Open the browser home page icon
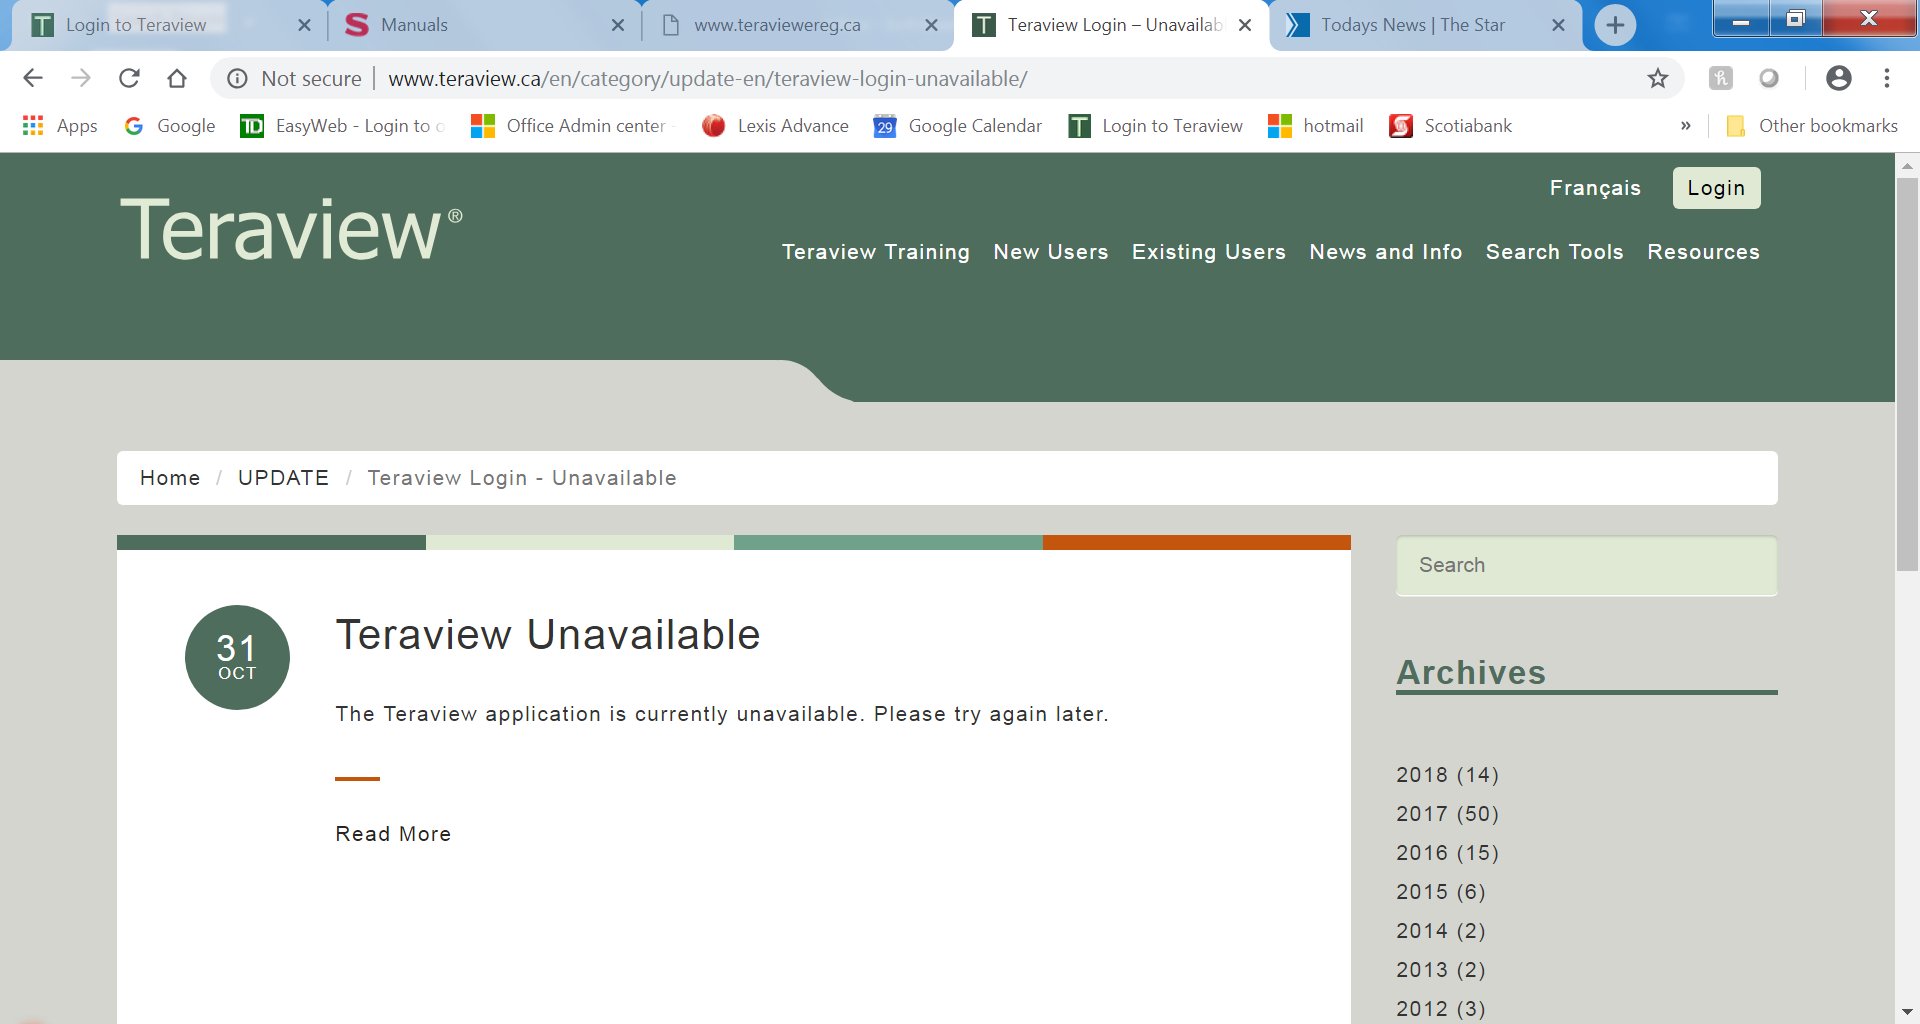Image resolution: width=1920 pixels, height=1024 pixels. point(177,78)
